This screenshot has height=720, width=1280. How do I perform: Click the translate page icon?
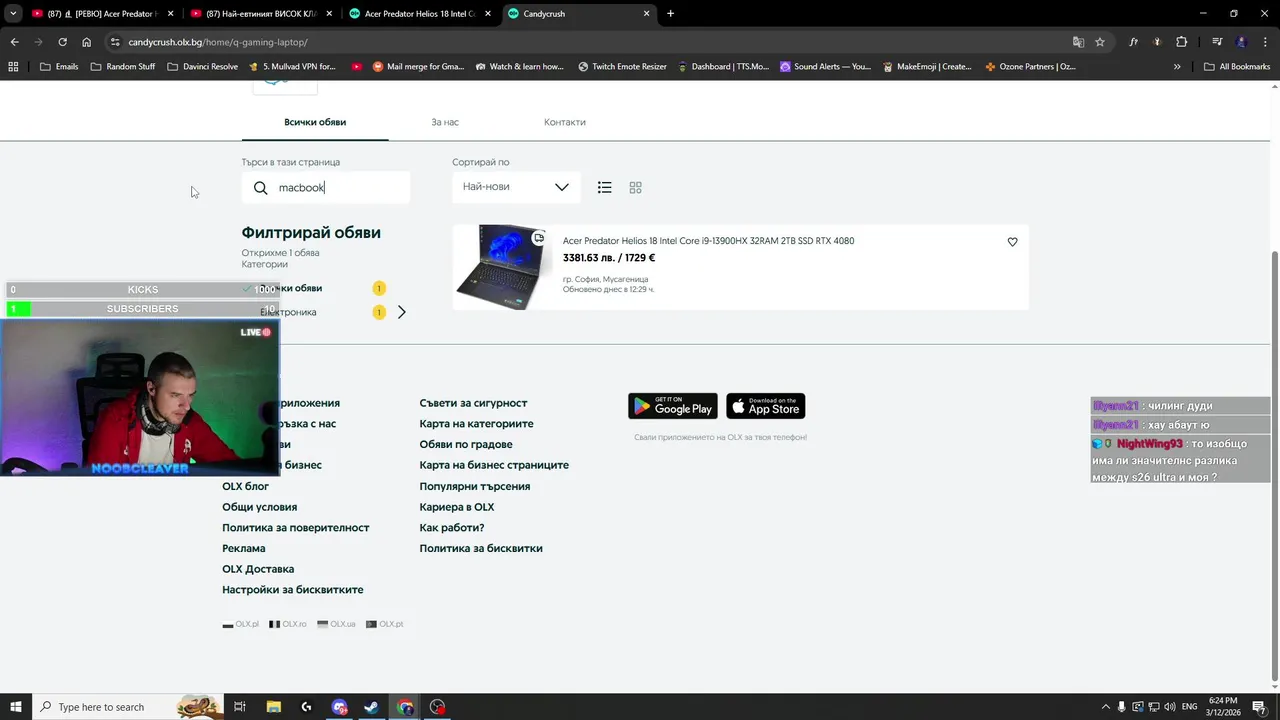coord(1078,42)
